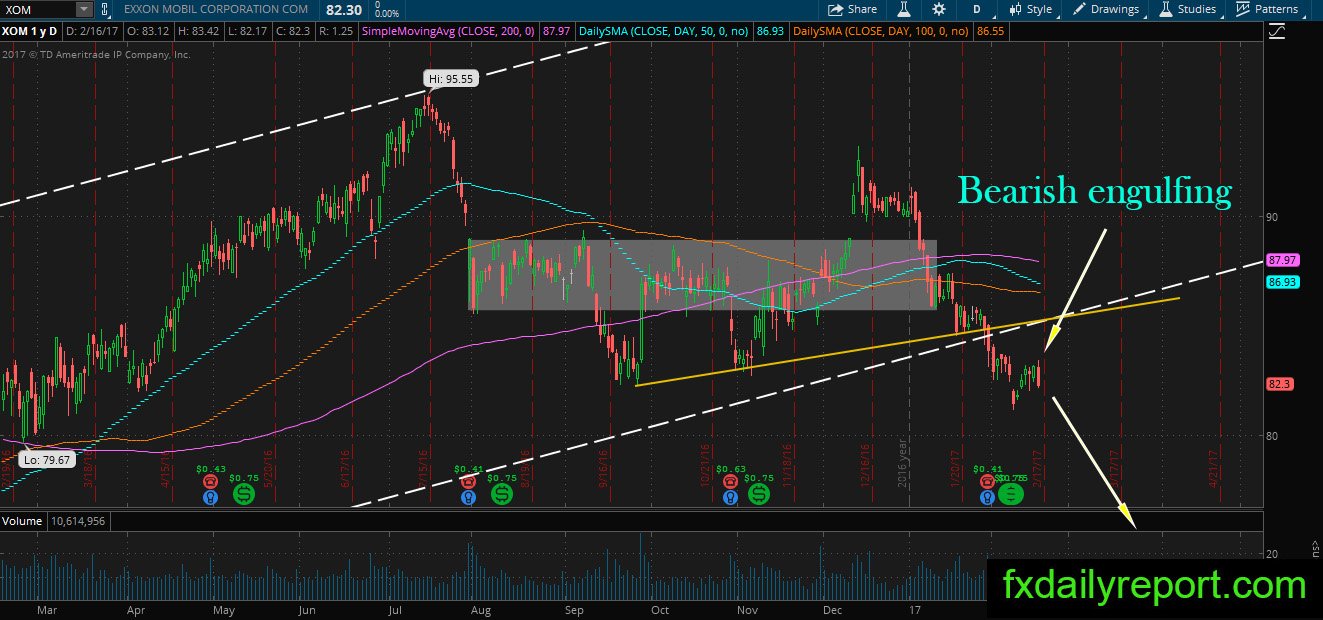Click the Share button

[x=852, y=10]
